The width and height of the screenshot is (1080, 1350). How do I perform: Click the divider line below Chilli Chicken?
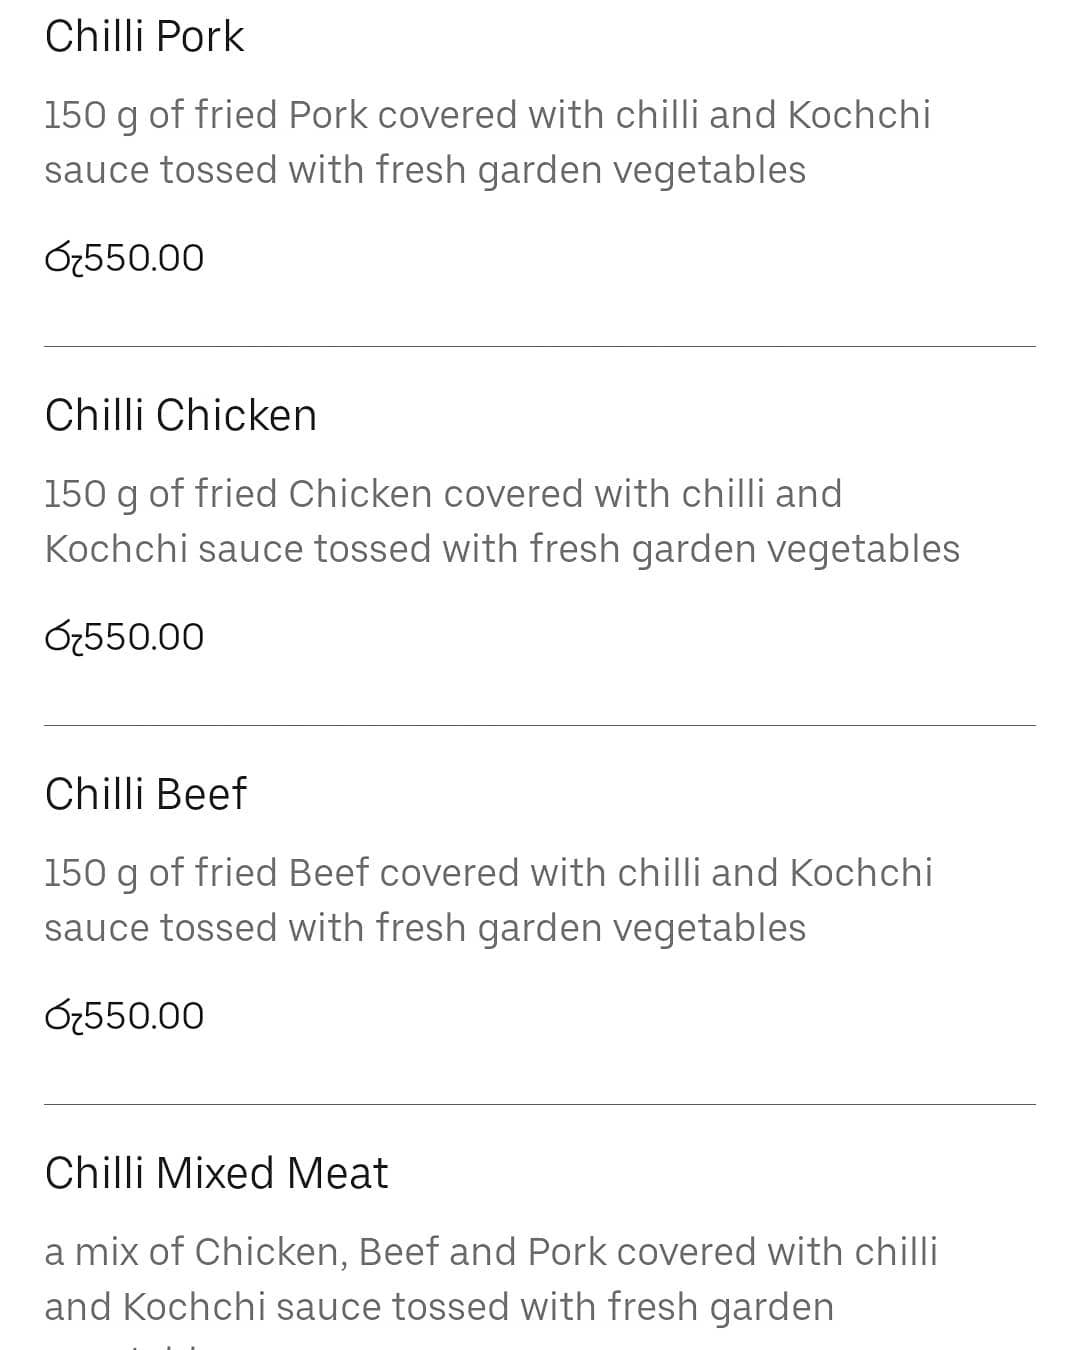point(540,726)
